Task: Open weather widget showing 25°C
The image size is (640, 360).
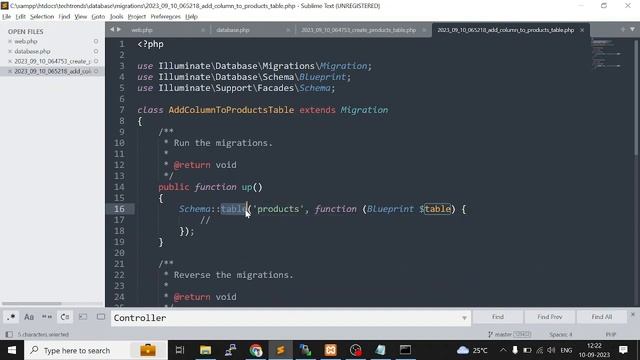Action: [472, 350]
